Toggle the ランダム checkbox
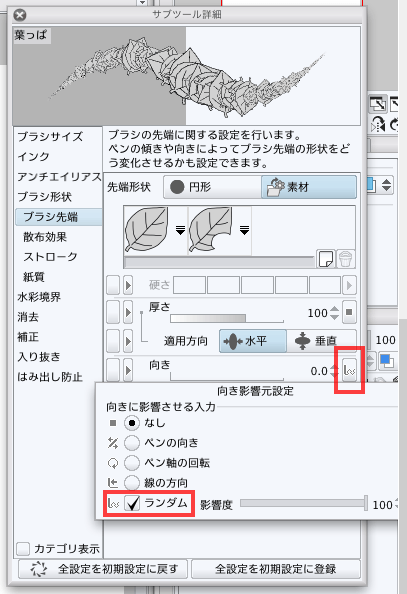The height and width of the screenshot is (594, 407). click(x=132, y=503)
